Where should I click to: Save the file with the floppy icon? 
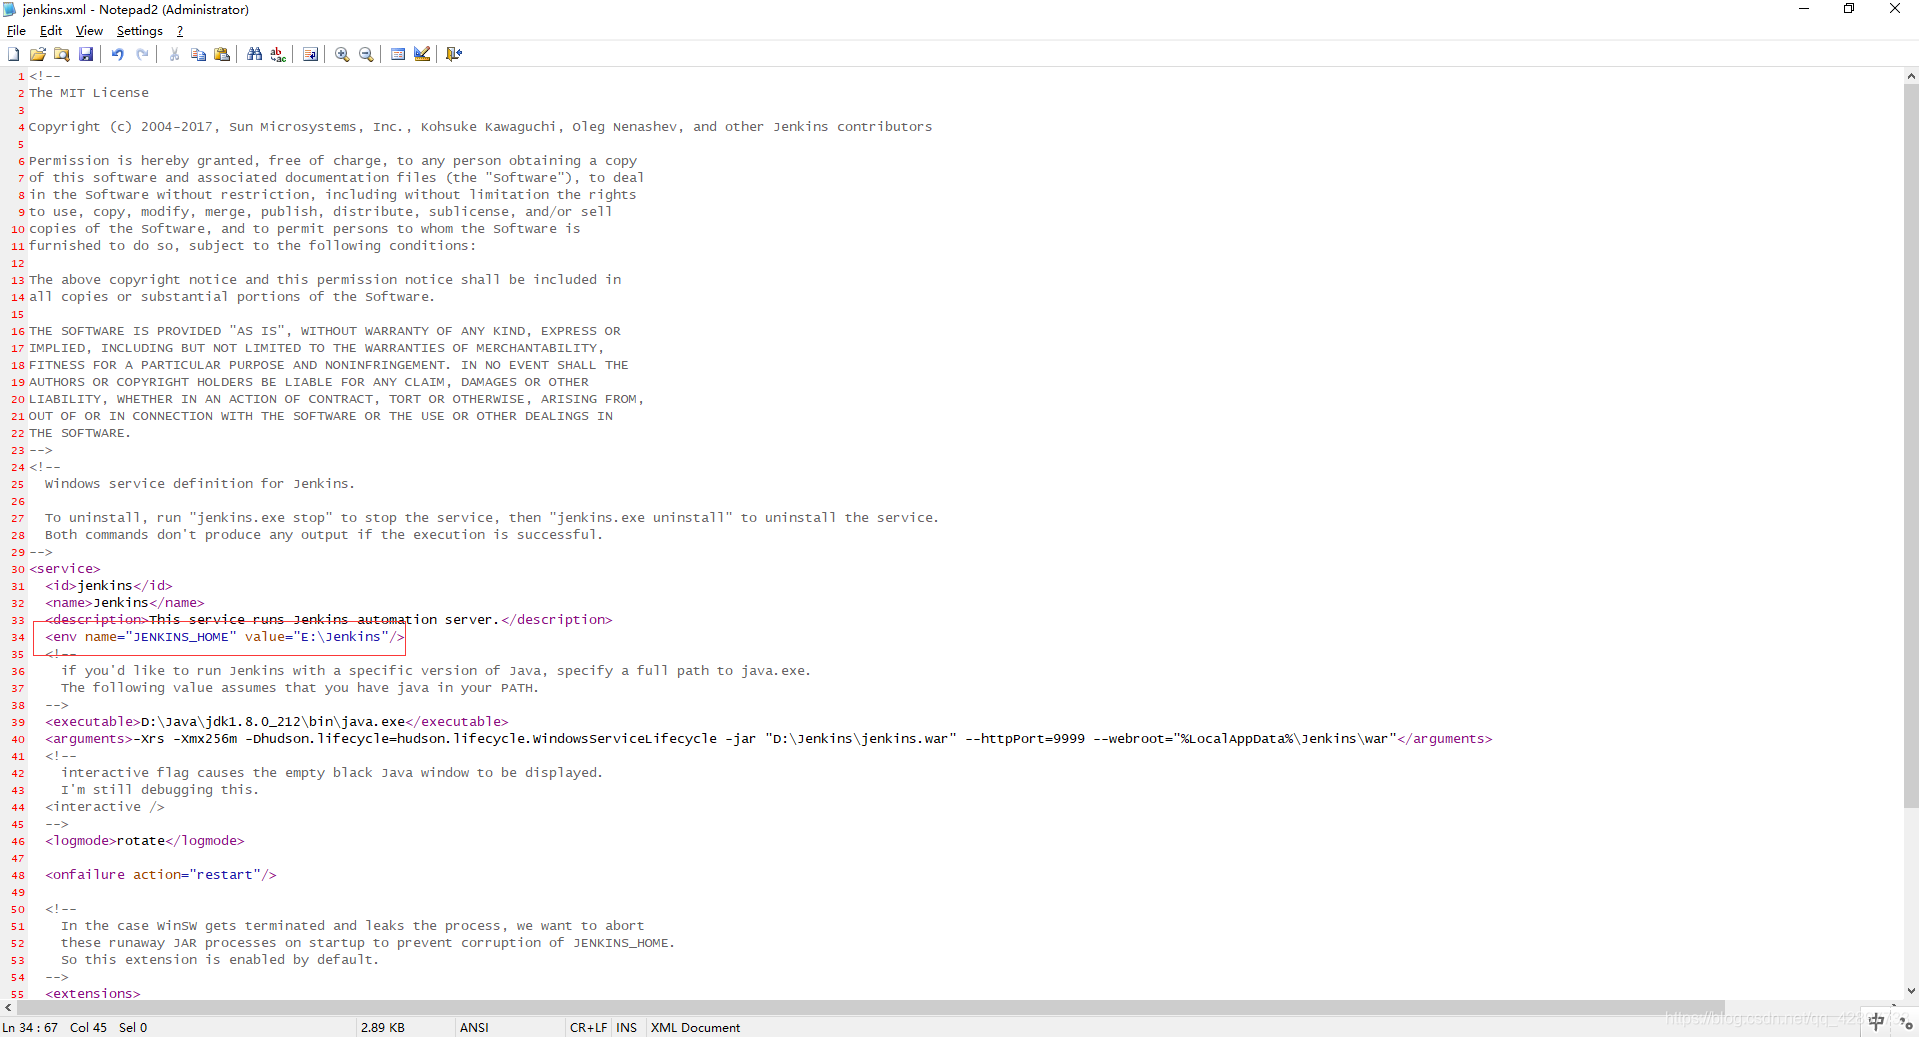pyautogui.click(x=86, y=54)
